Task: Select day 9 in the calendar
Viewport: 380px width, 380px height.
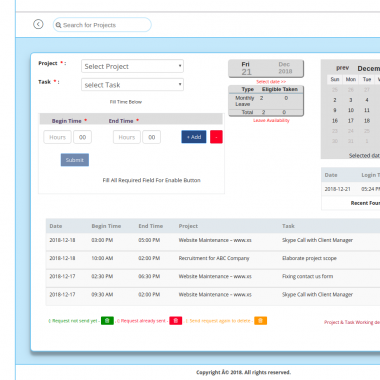Action: click(335, 110)
